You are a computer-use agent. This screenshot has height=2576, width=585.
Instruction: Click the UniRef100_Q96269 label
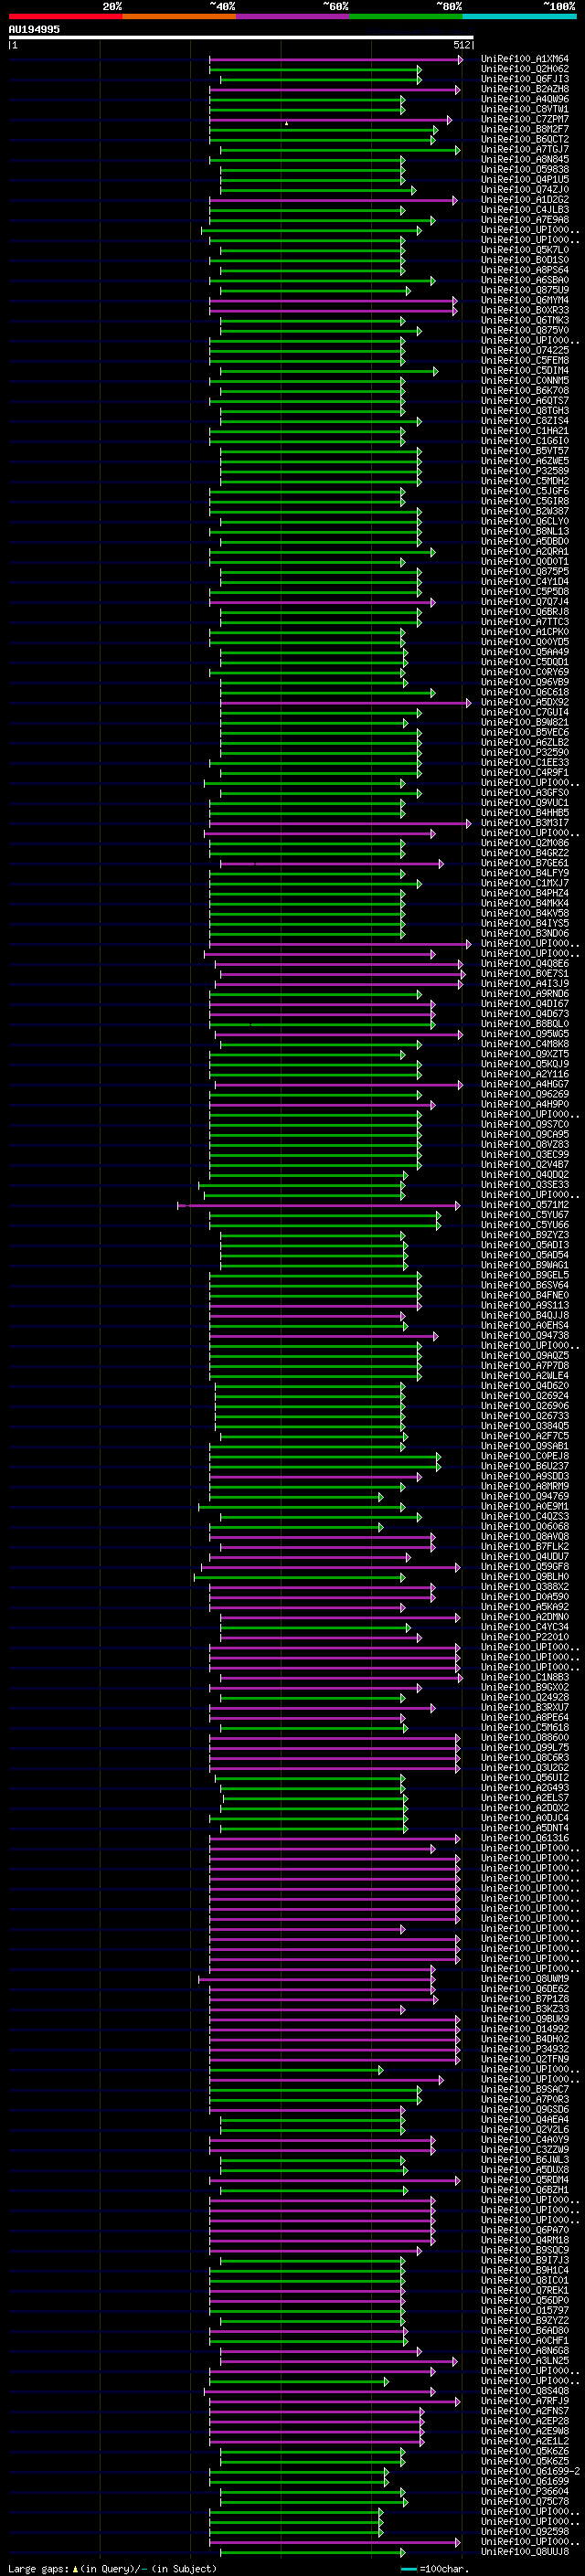[525, 1094]
